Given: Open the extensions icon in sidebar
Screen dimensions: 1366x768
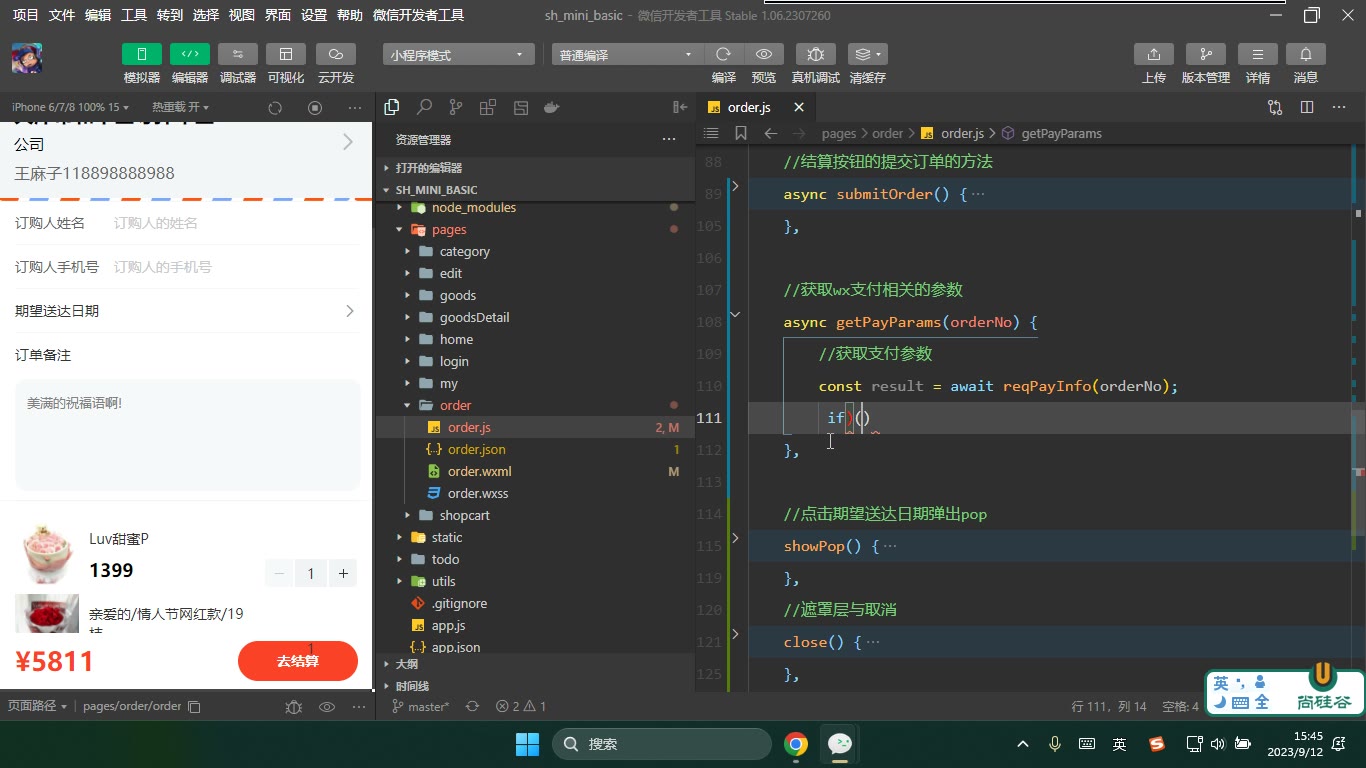Looking at the screenshot, I should (488, 107).
